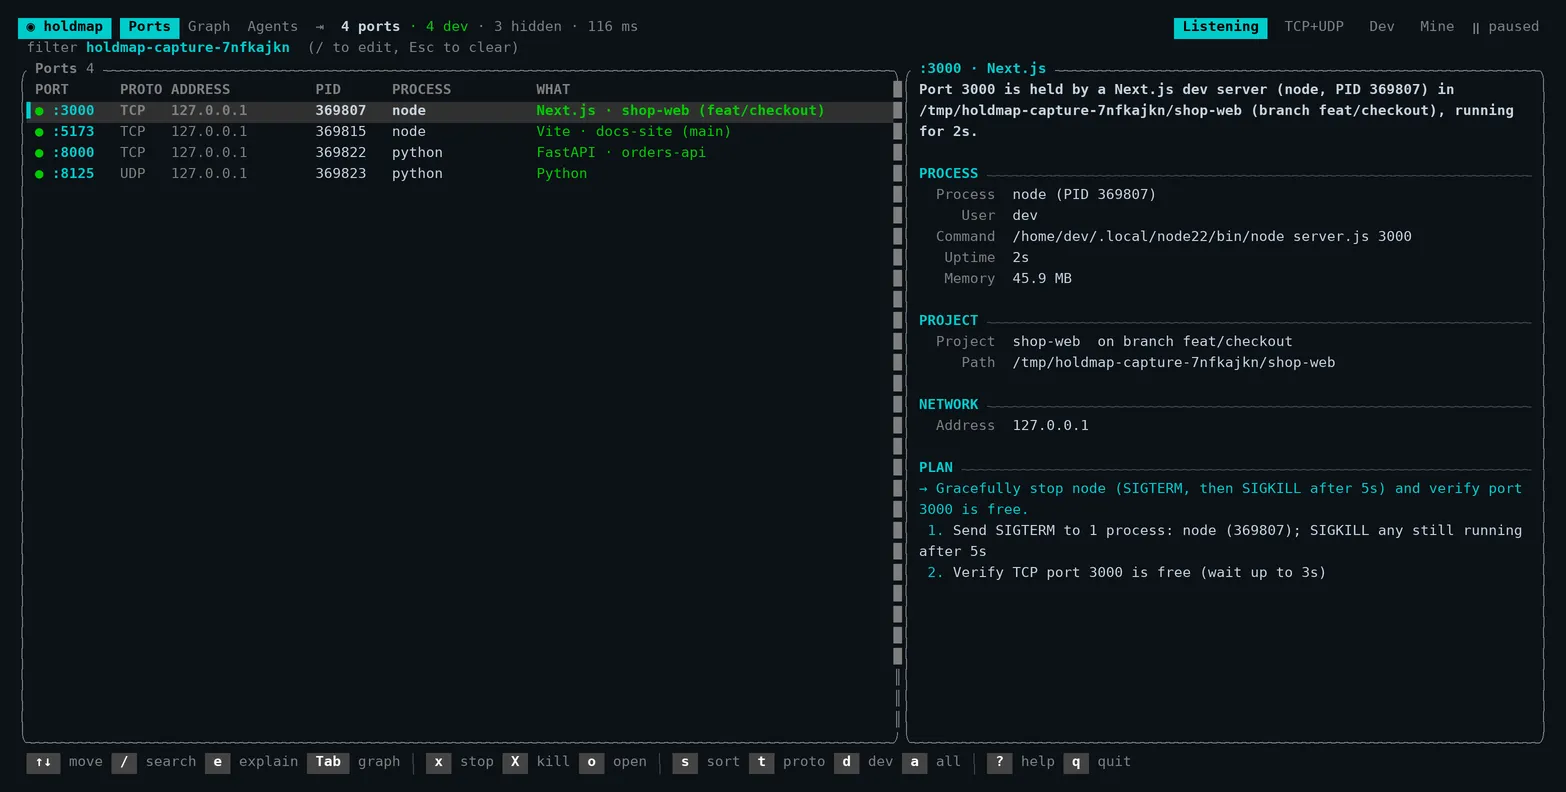Screen dimensions: 1566x792
Task: Select the :5173 port row
Action: coord(460,132)
